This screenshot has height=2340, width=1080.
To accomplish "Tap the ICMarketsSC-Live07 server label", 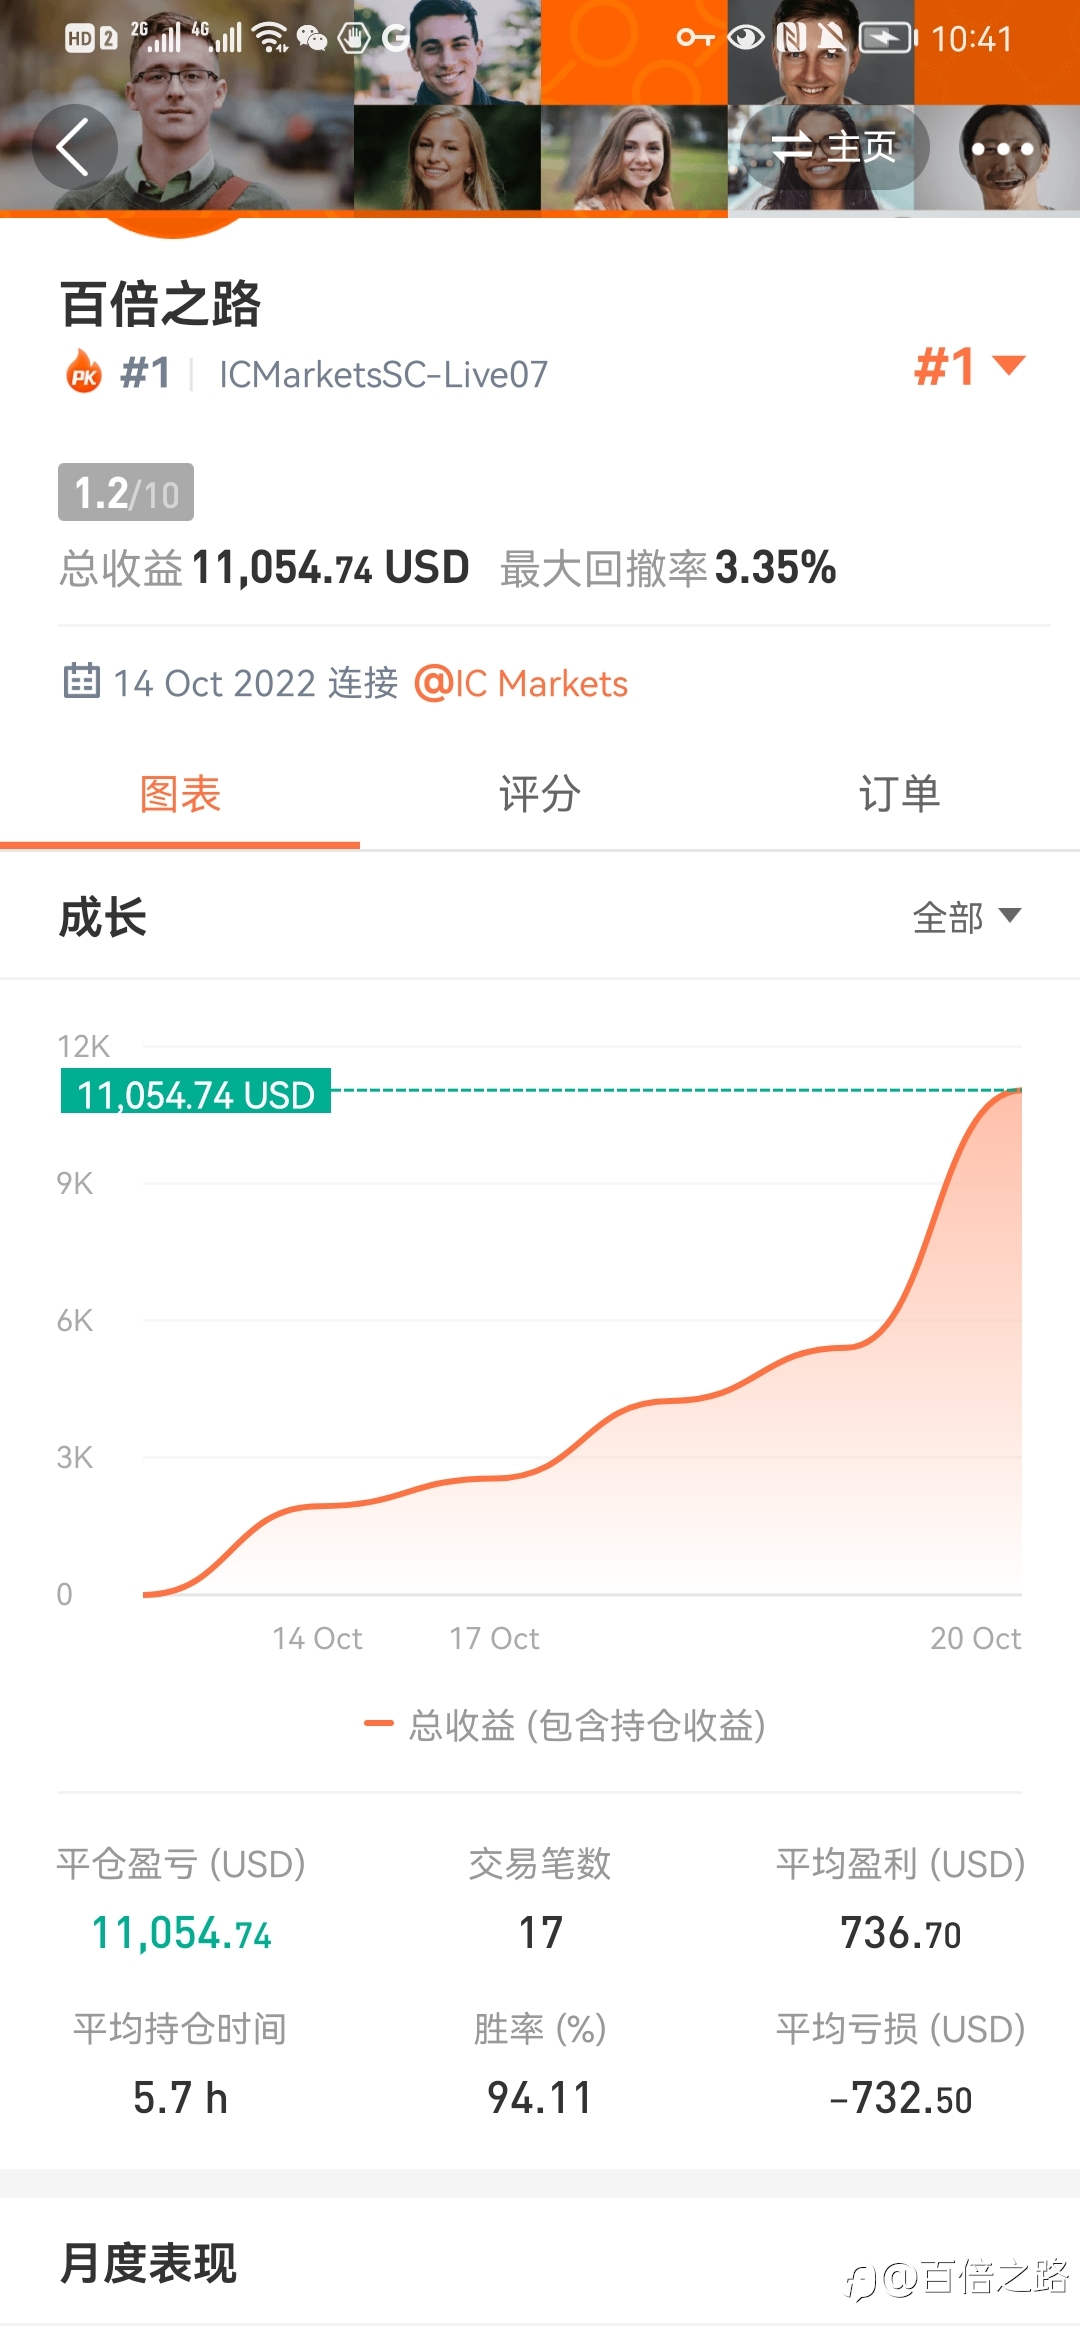I will (x=383, y=374).
